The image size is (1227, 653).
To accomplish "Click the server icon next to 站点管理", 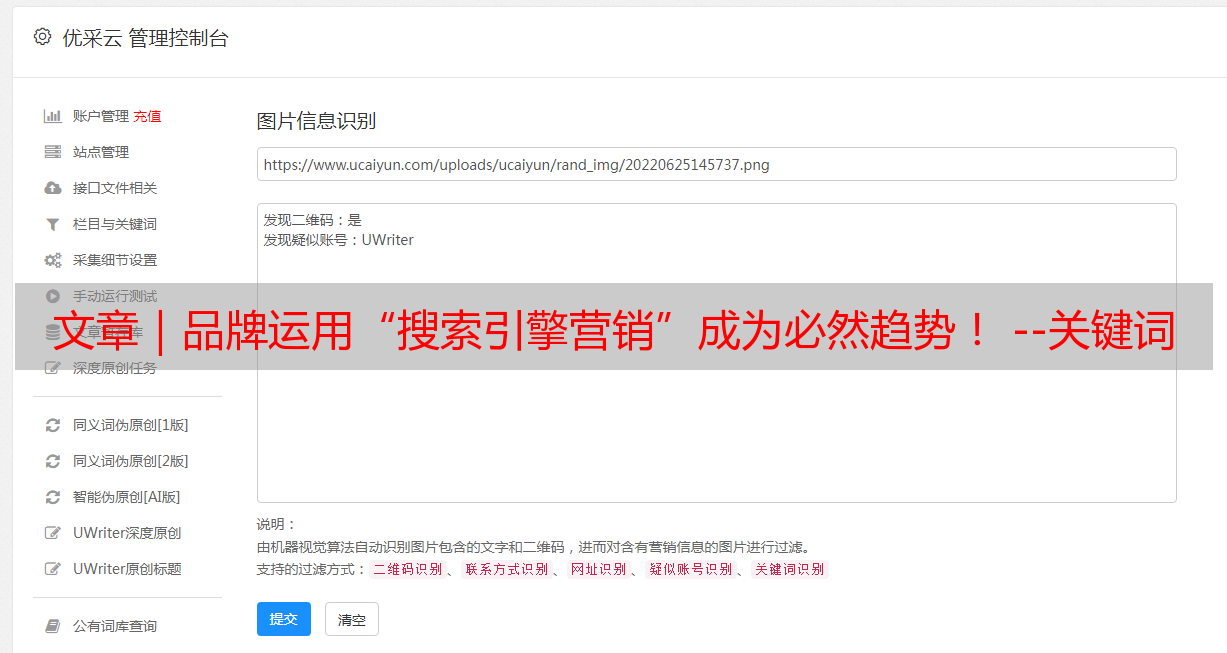I will 53,152.
